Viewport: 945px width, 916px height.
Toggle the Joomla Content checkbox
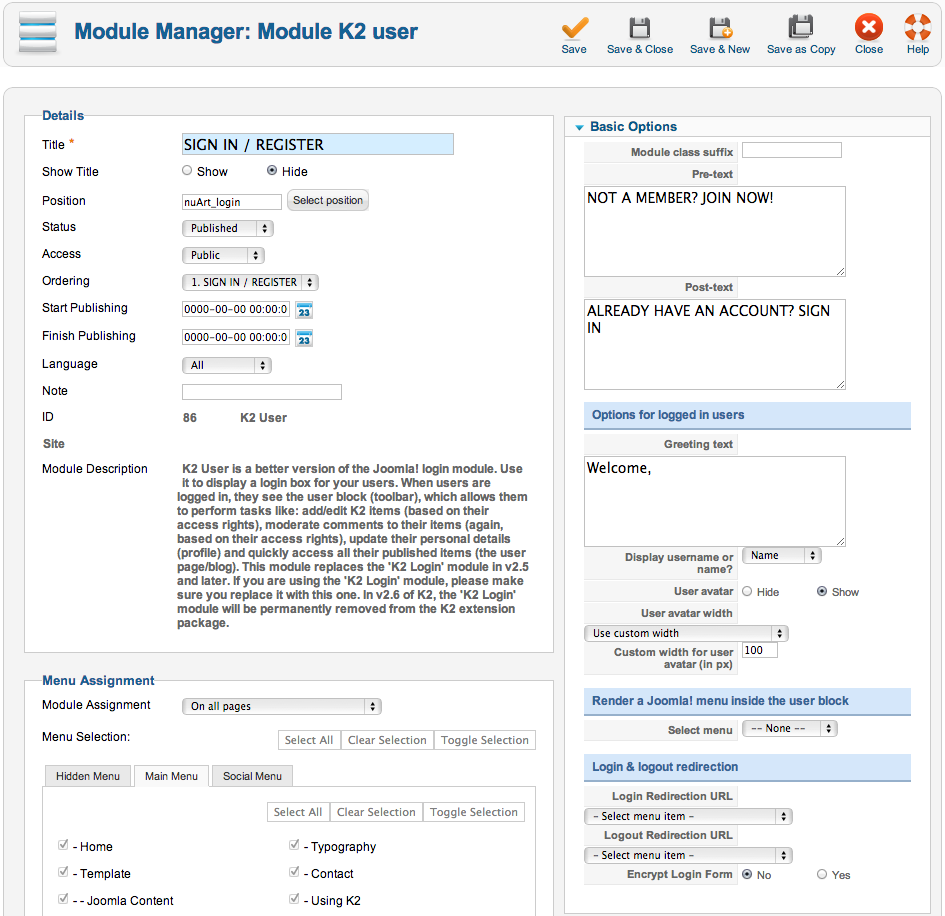point(63,899)
